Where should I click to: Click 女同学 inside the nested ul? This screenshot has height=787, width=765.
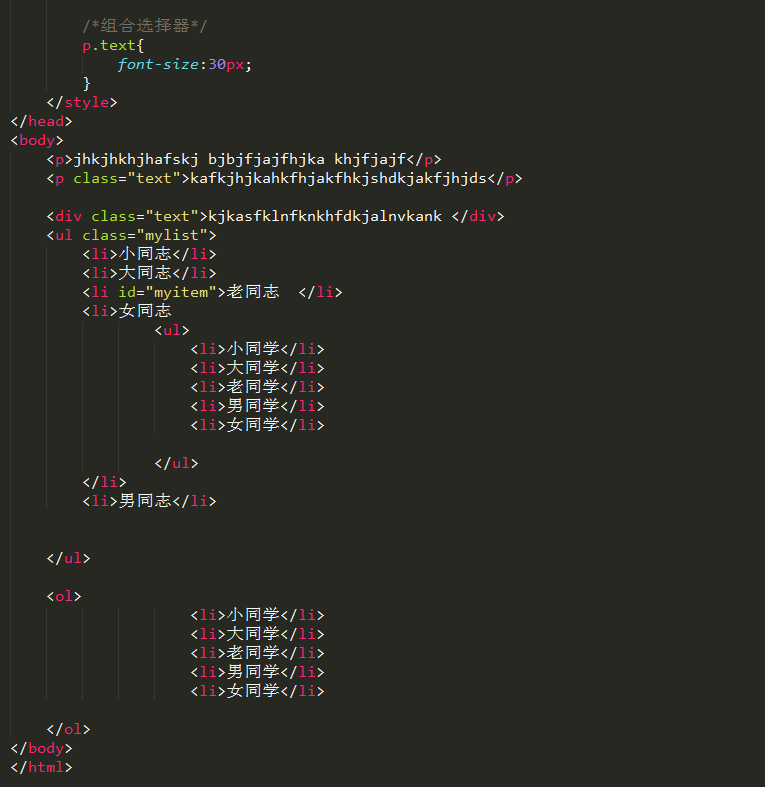[253, 425]
